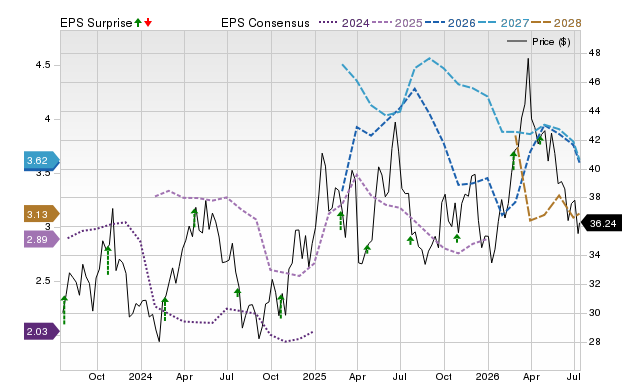Click the 4.5 label on EPS axis

point(43,65)
